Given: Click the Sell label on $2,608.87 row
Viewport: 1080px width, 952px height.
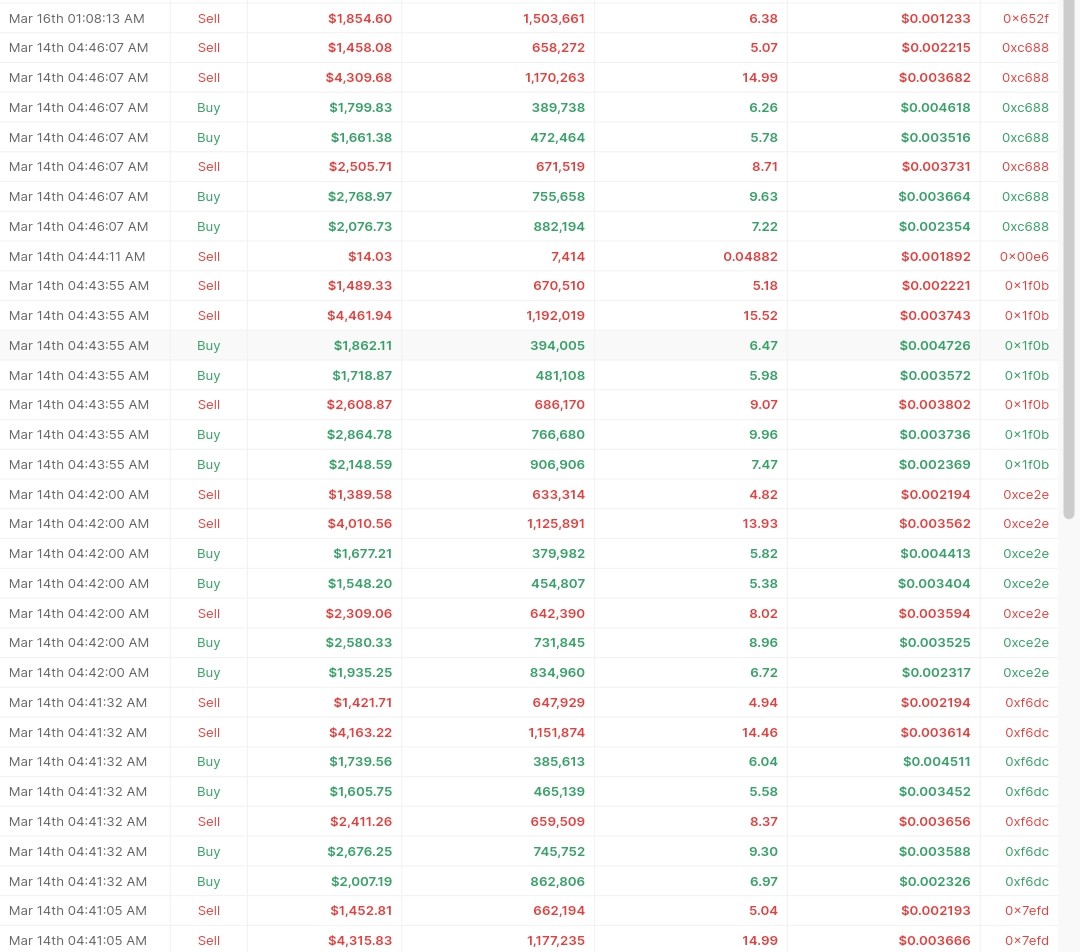Looking at the screenshot, I should (209, 404).
